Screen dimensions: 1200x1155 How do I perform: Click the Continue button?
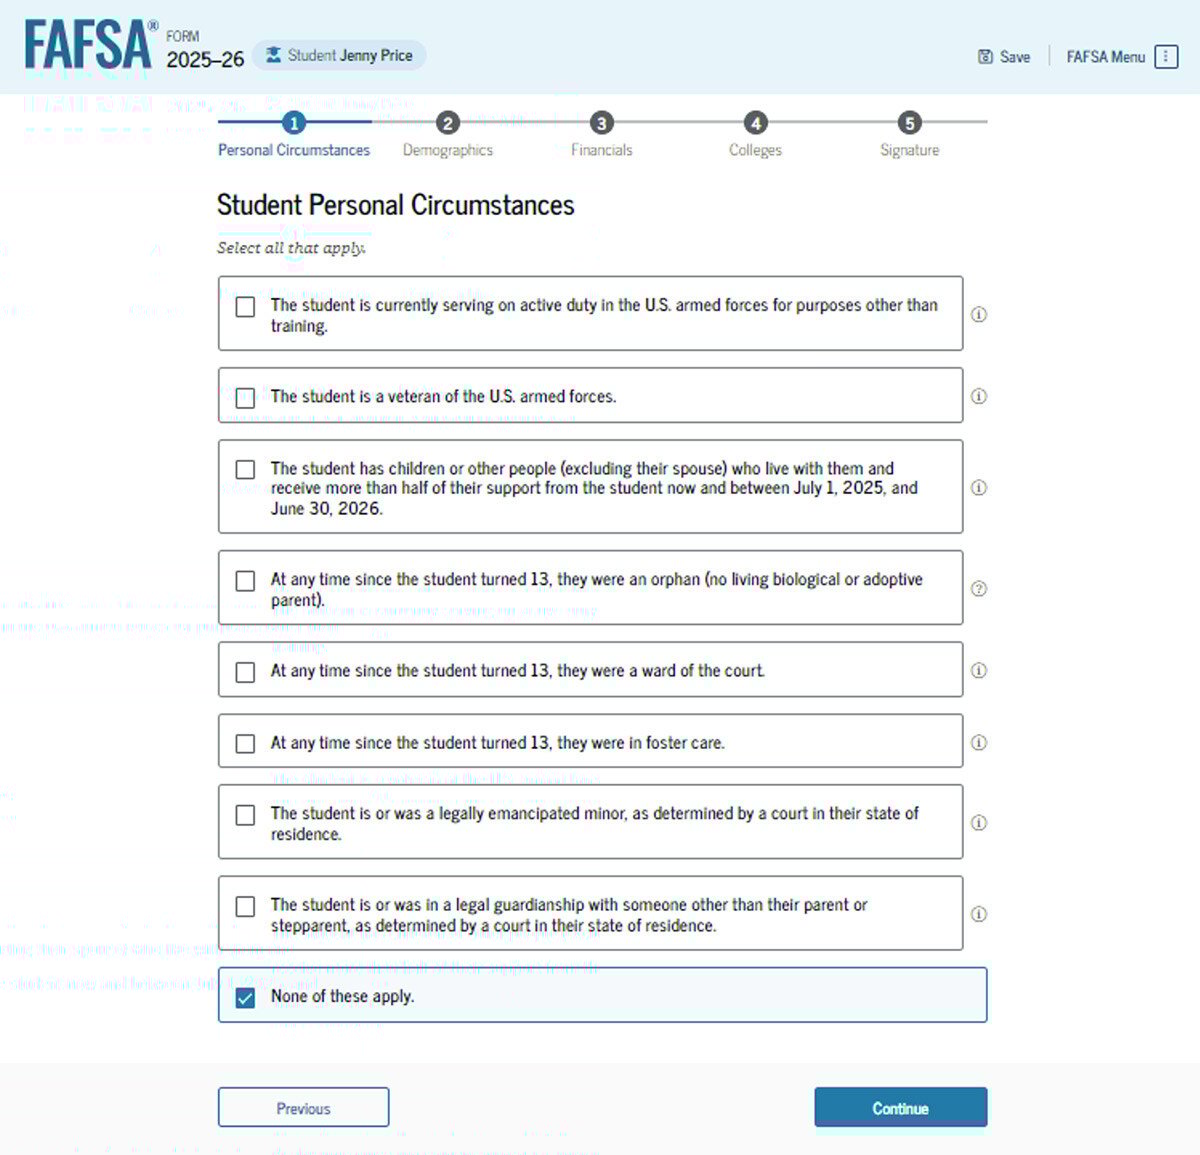point(900,1107)
